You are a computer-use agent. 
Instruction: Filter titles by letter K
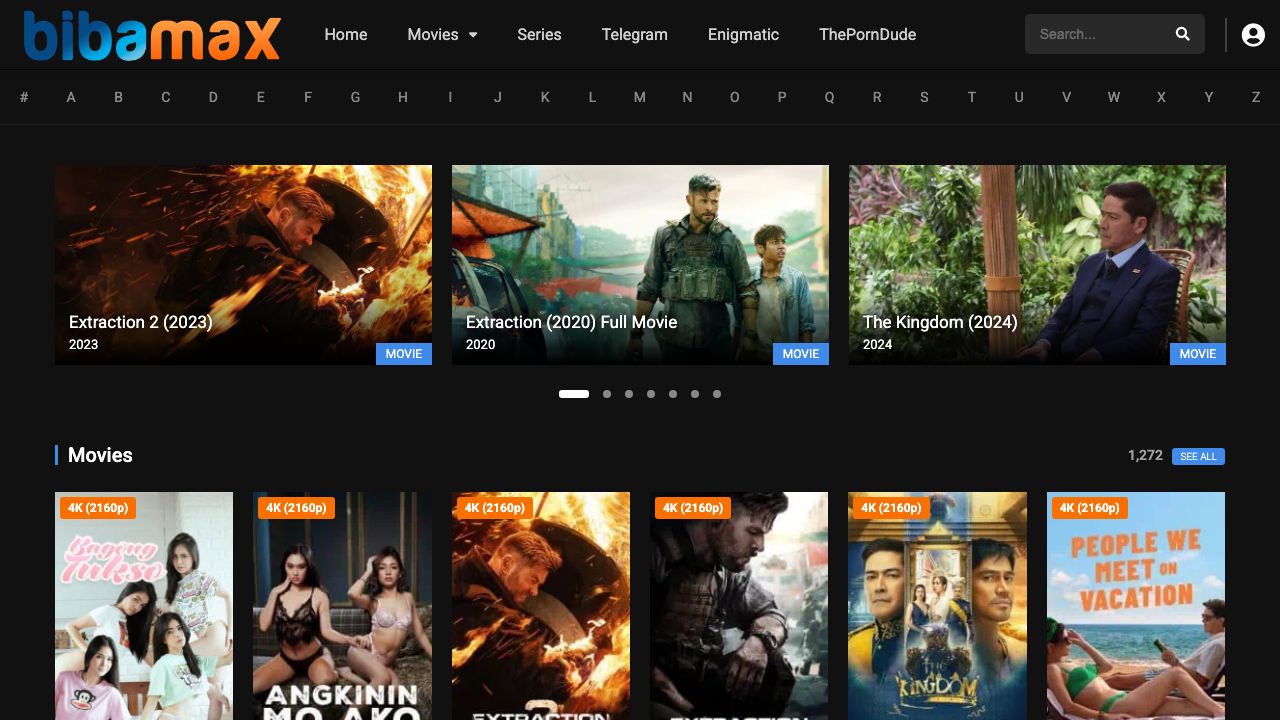[545, 97]
